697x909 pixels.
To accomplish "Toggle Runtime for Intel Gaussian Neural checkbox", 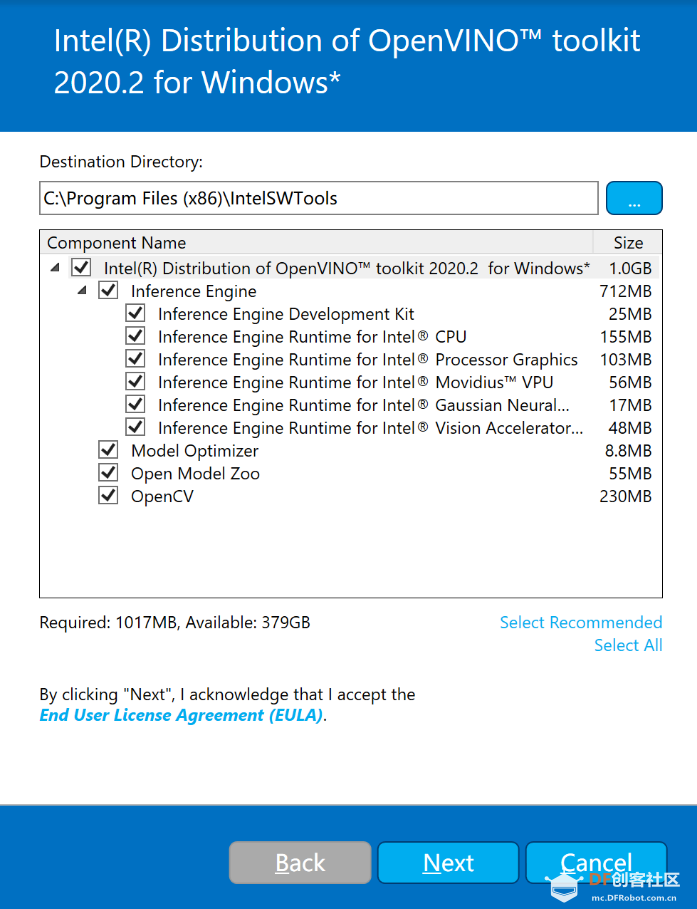I will (x=135, y=404).
